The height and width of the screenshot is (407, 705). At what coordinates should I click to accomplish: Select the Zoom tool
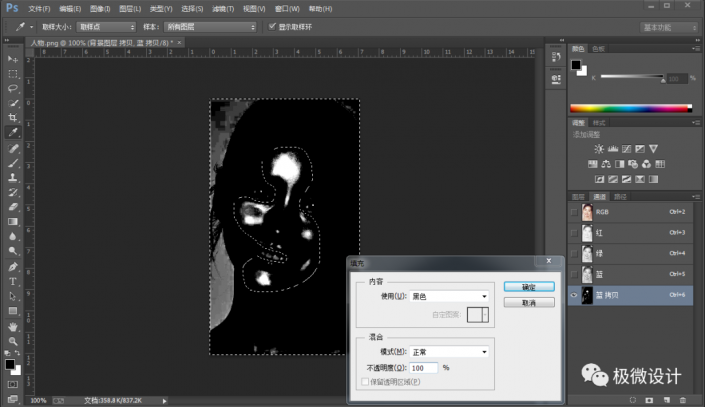point(13,340)
